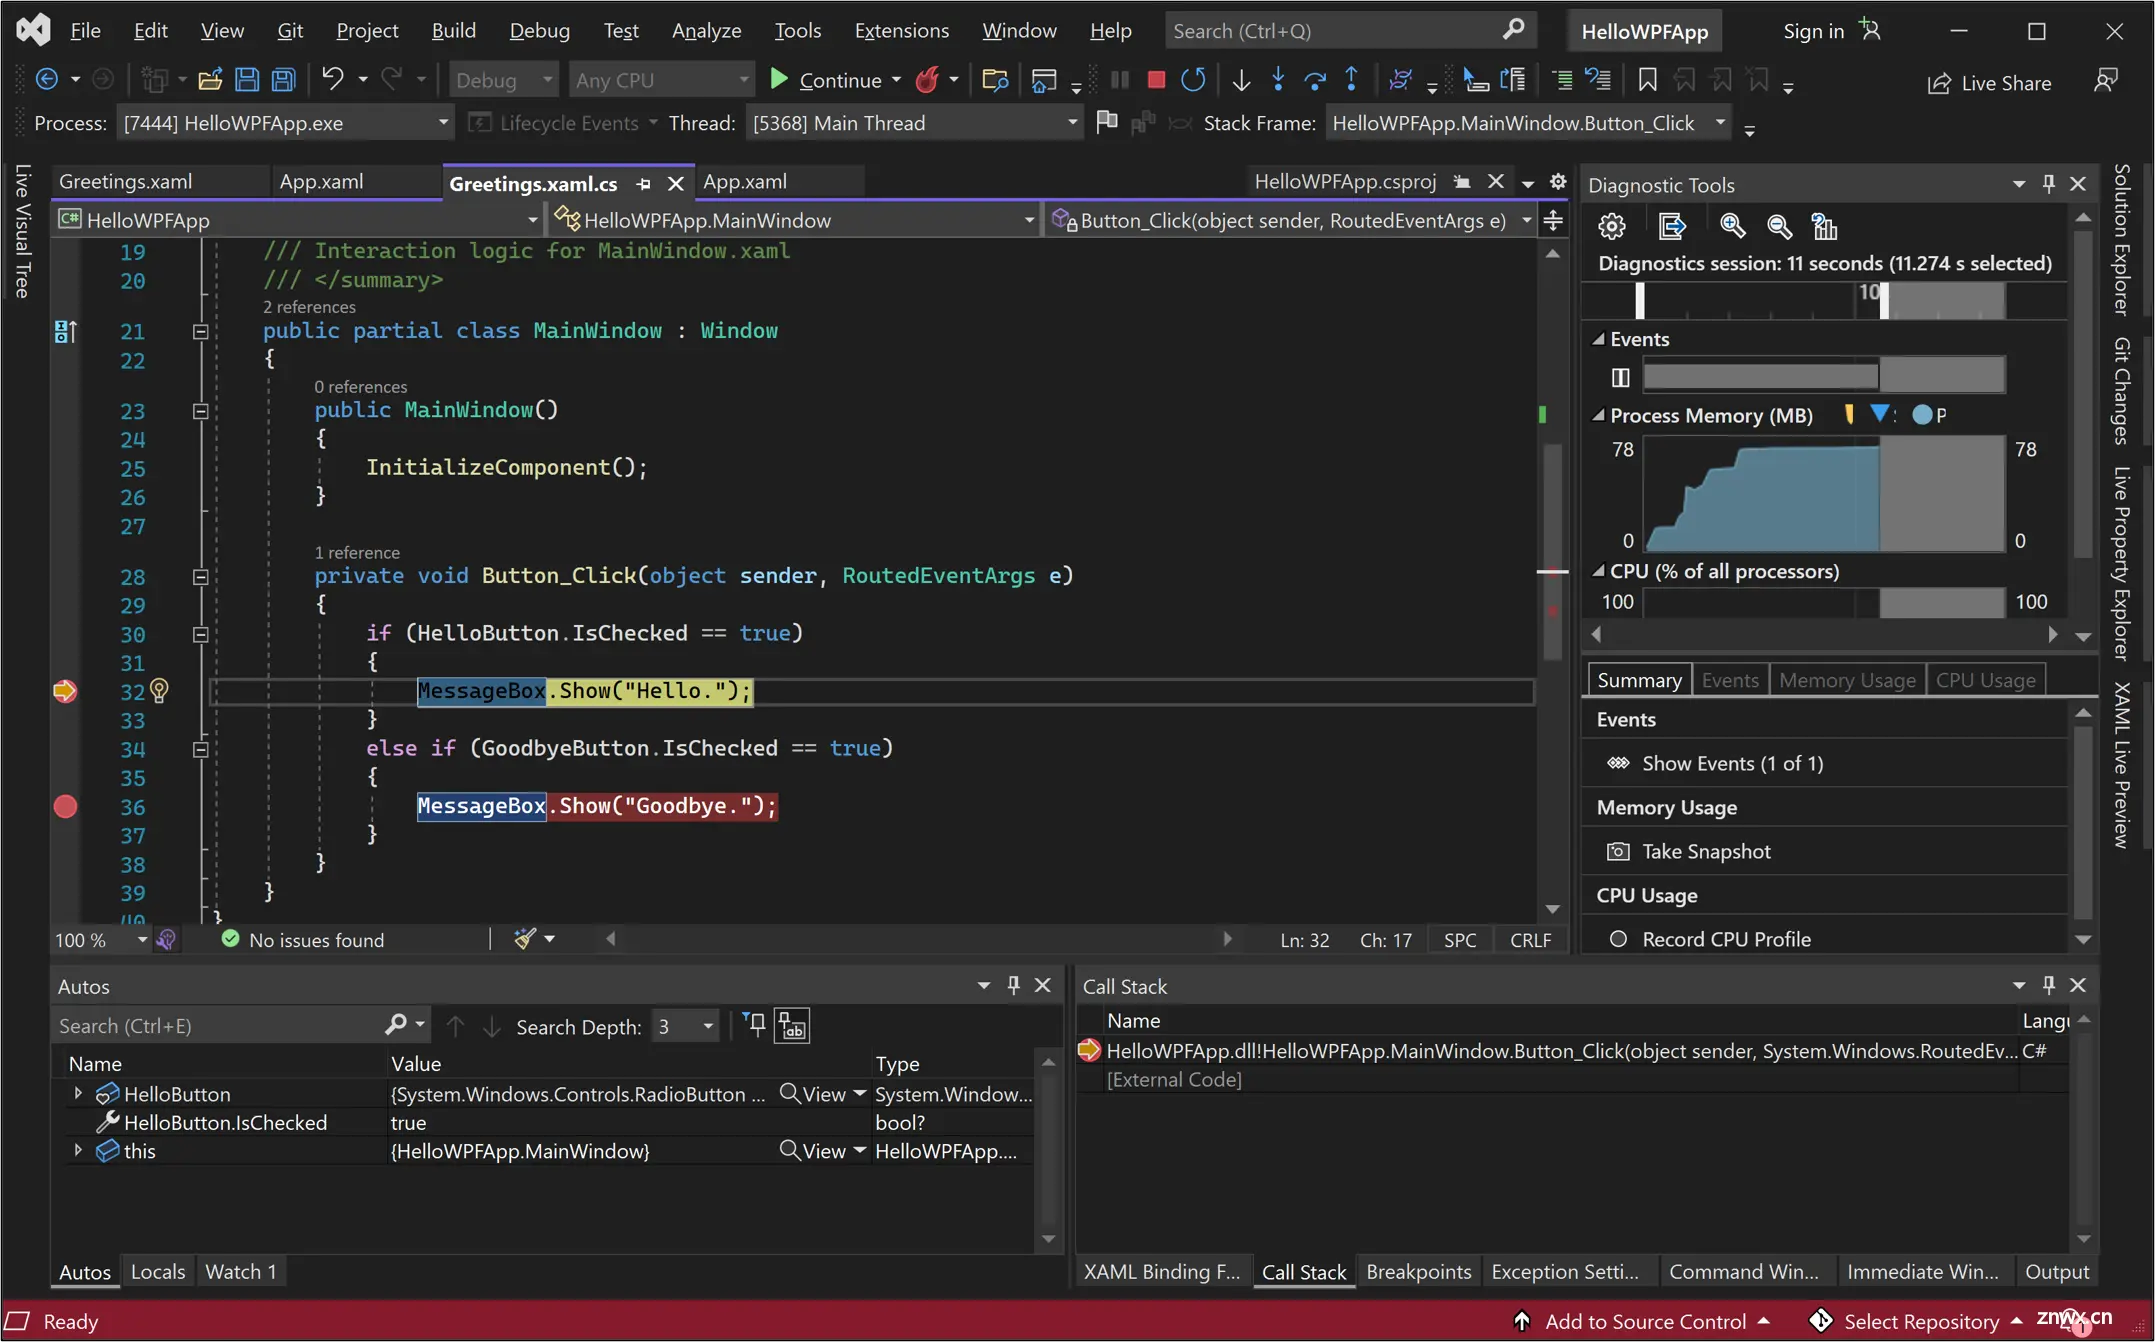The width and height of the screenshot is (2155, 1342).
Task: Click the breakpoint icon on line 36
Action: [x=65, y=806]
